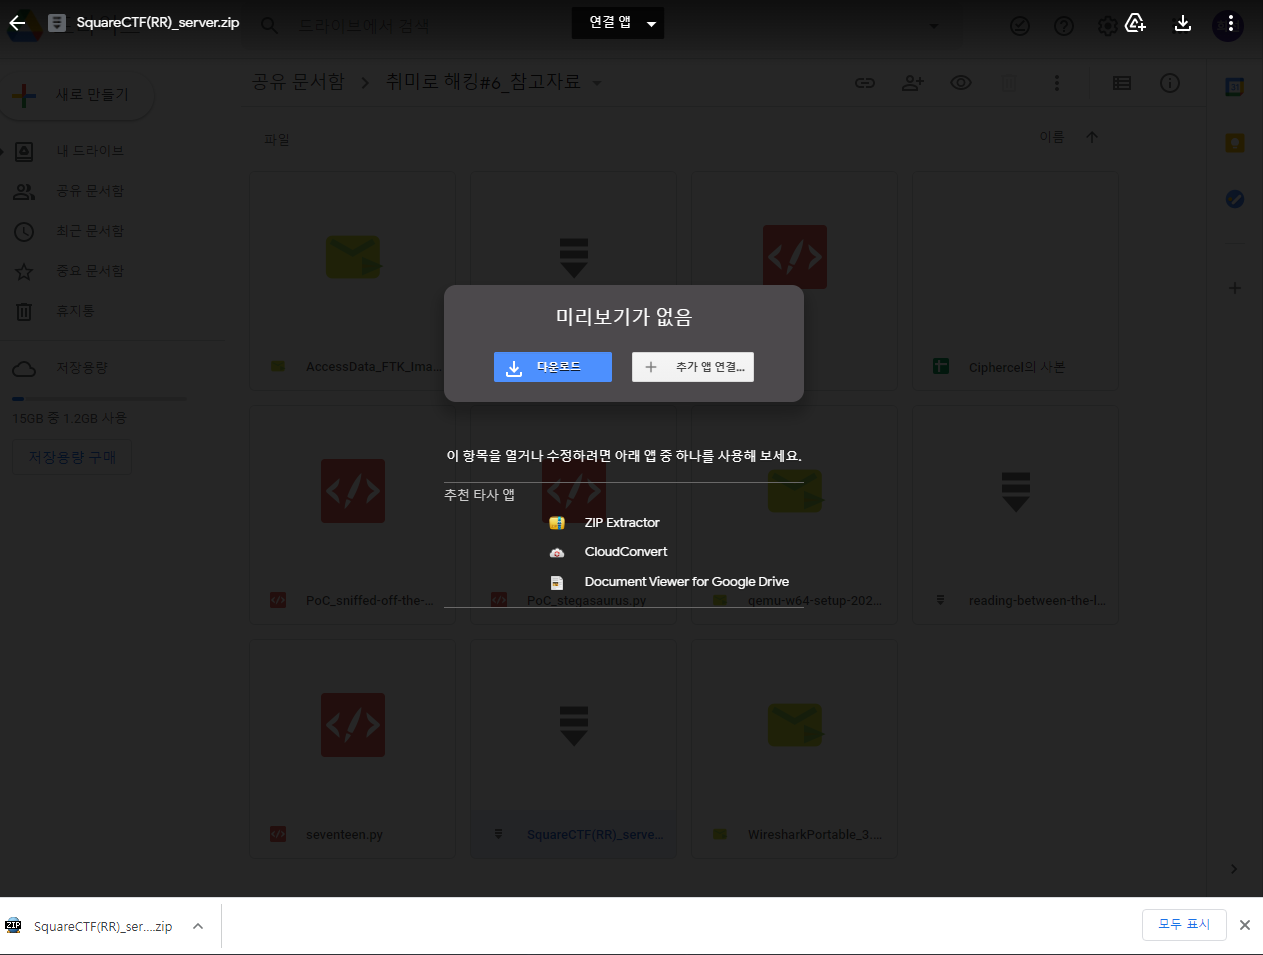Select 공유 문서함 in the sidebar

click(90, 191)
